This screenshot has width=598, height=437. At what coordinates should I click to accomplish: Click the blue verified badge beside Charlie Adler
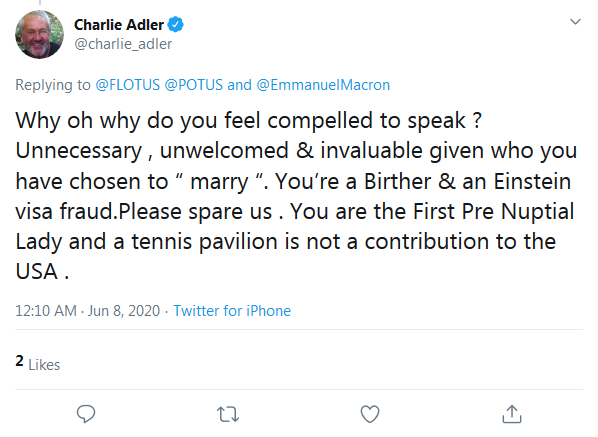(x=176, y=25)
